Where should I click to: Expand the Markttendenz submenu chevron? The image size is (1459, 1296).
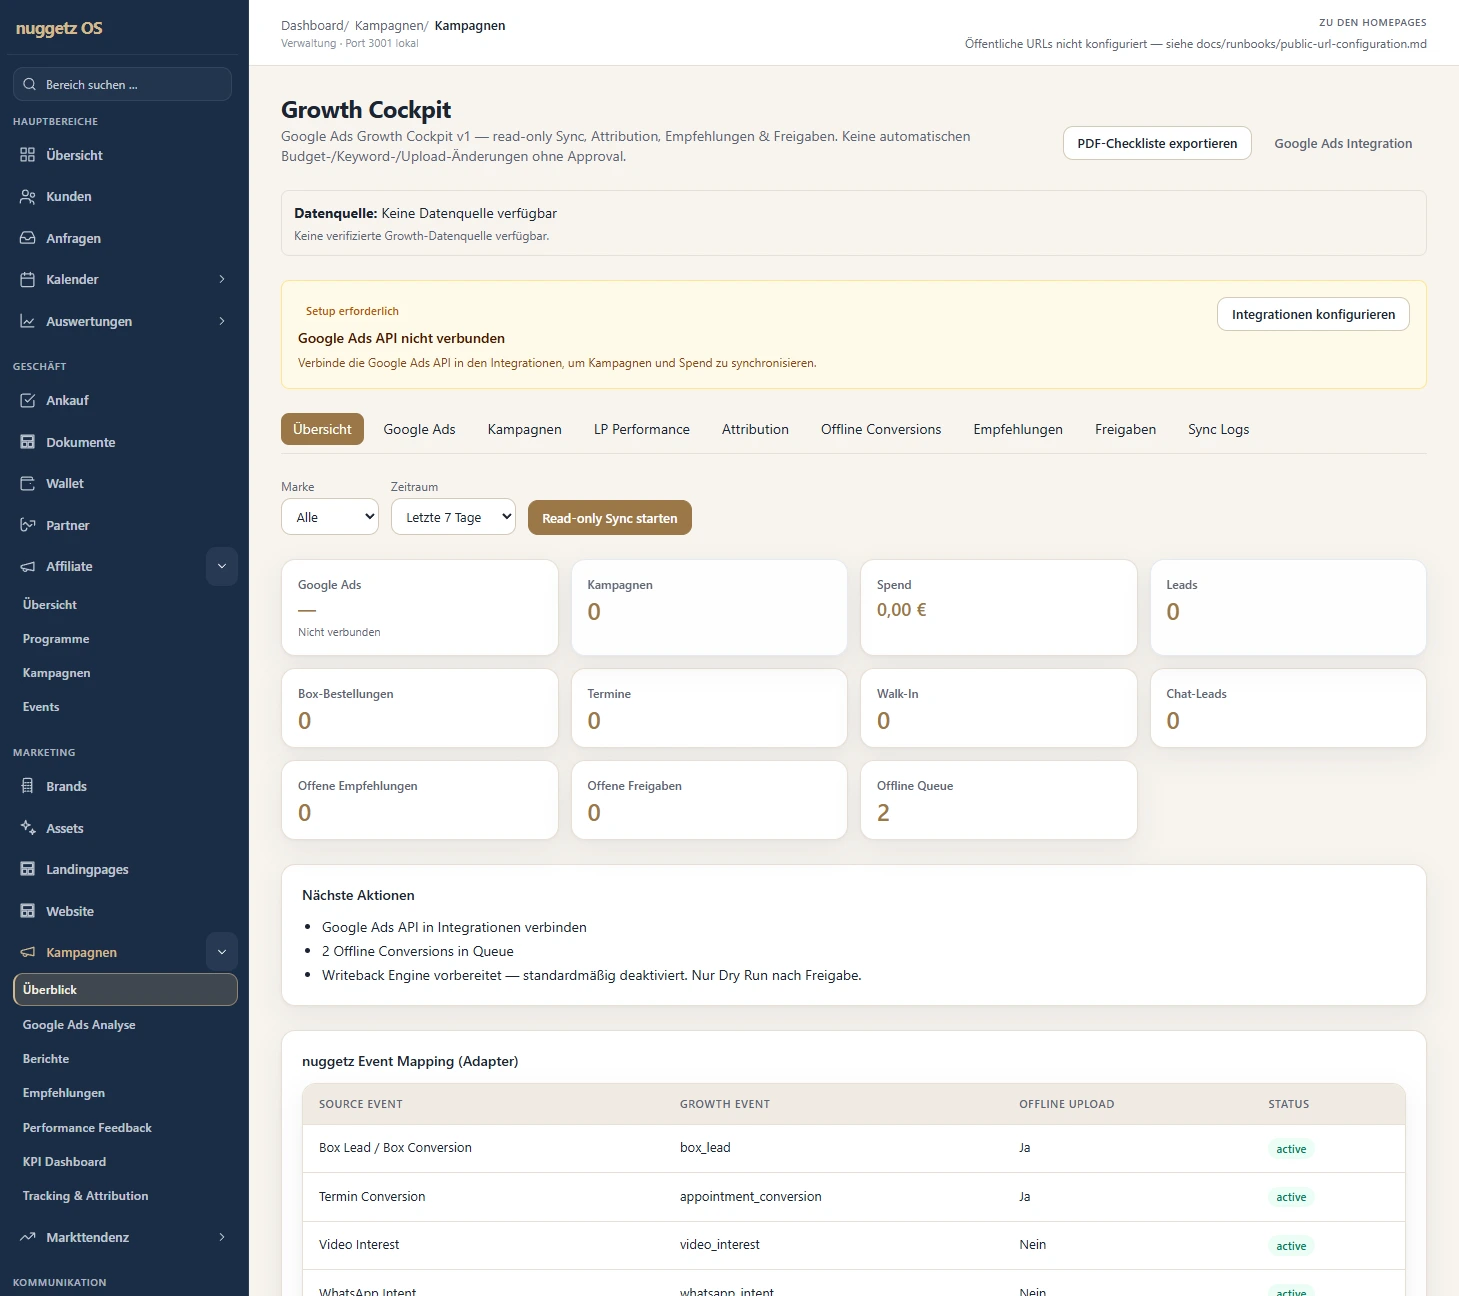(x=222, y=1237)
